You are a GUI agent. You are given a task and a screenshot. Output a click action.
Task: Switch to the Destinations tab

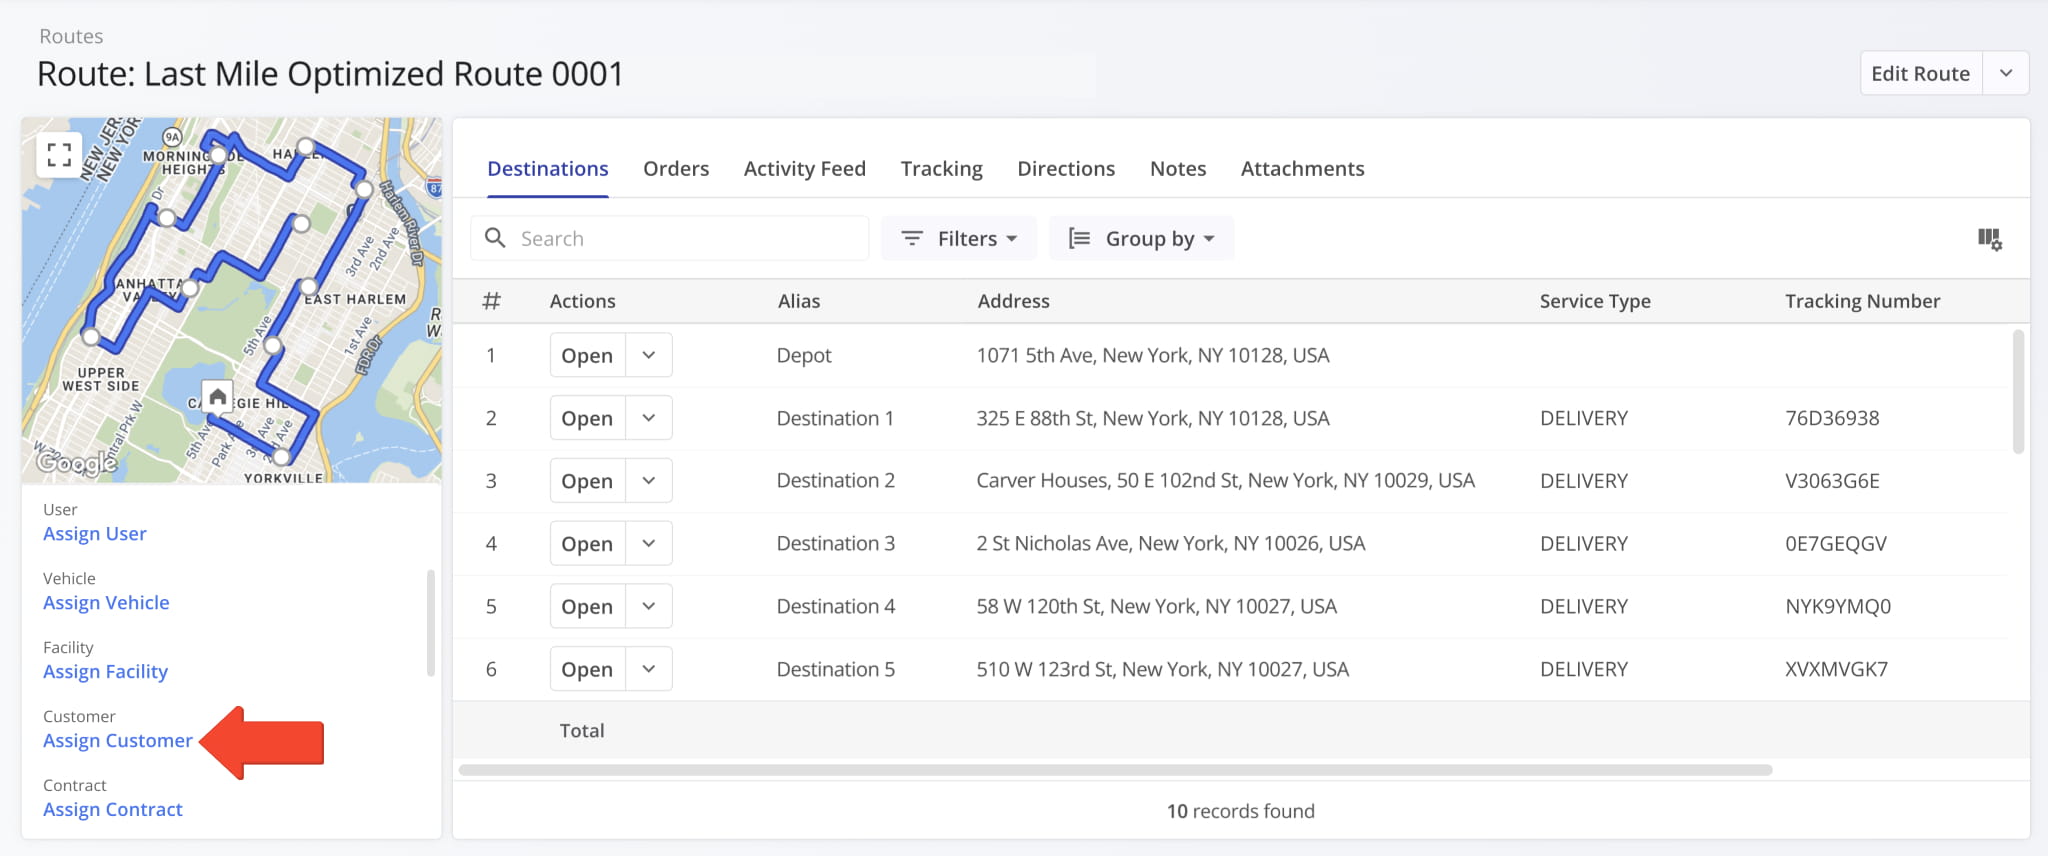pyautogui.click(x=548, y=168)
